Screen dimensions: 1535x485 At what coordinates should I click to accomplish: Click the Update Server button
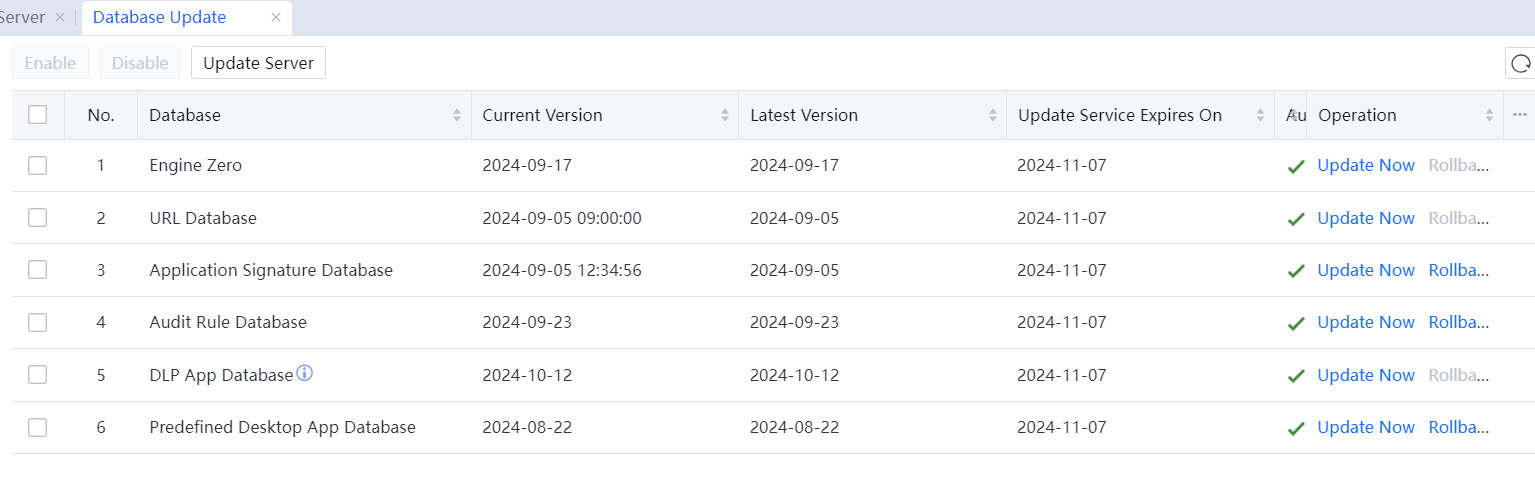258,63
